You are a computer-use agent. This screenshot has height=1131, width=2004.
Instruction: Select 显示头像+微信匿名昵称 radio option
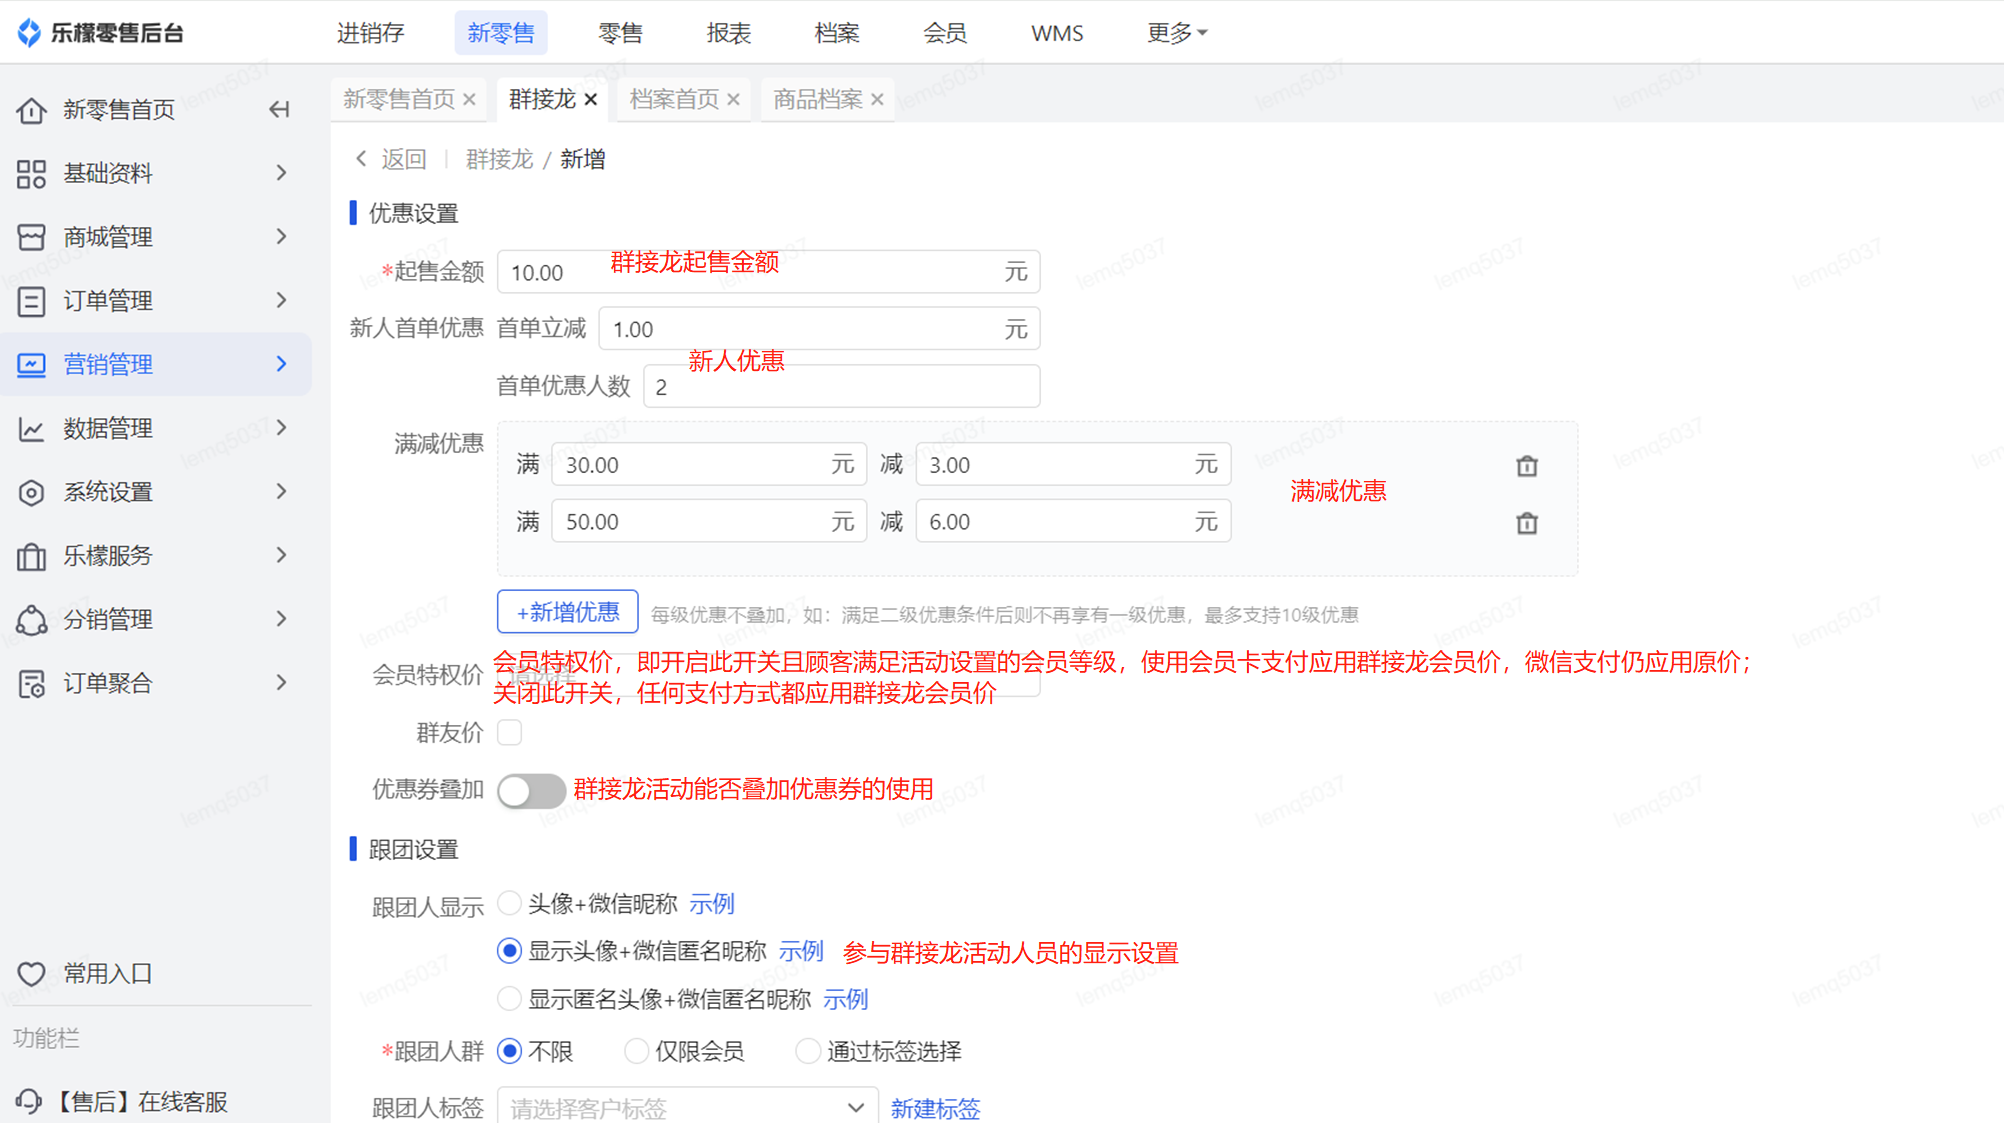(x=509, y=951)
